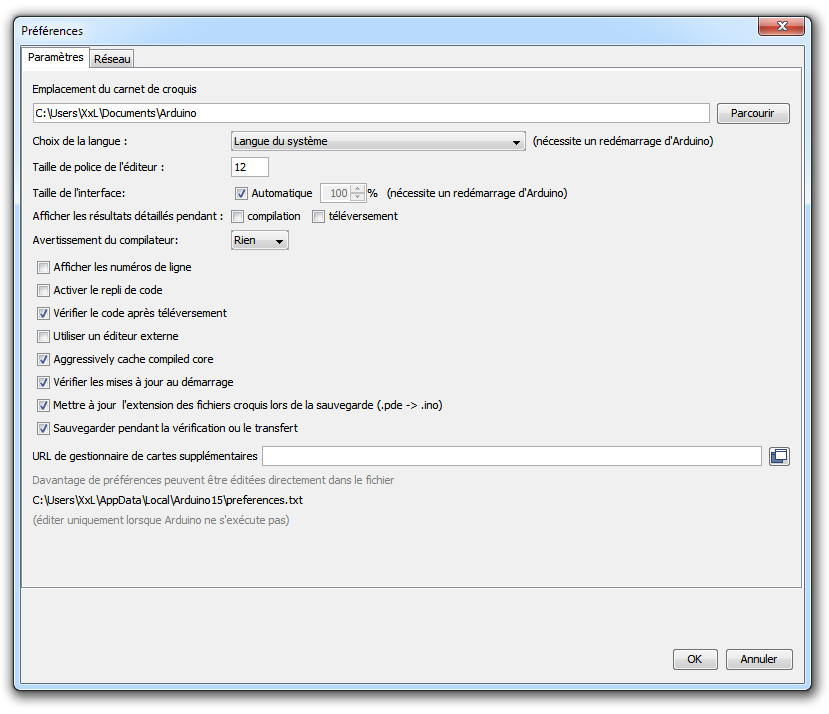Enable Activer le repli de code
The height and width of the screenshot is (714, 829).
pyautogui.click(x=43, y=290)
